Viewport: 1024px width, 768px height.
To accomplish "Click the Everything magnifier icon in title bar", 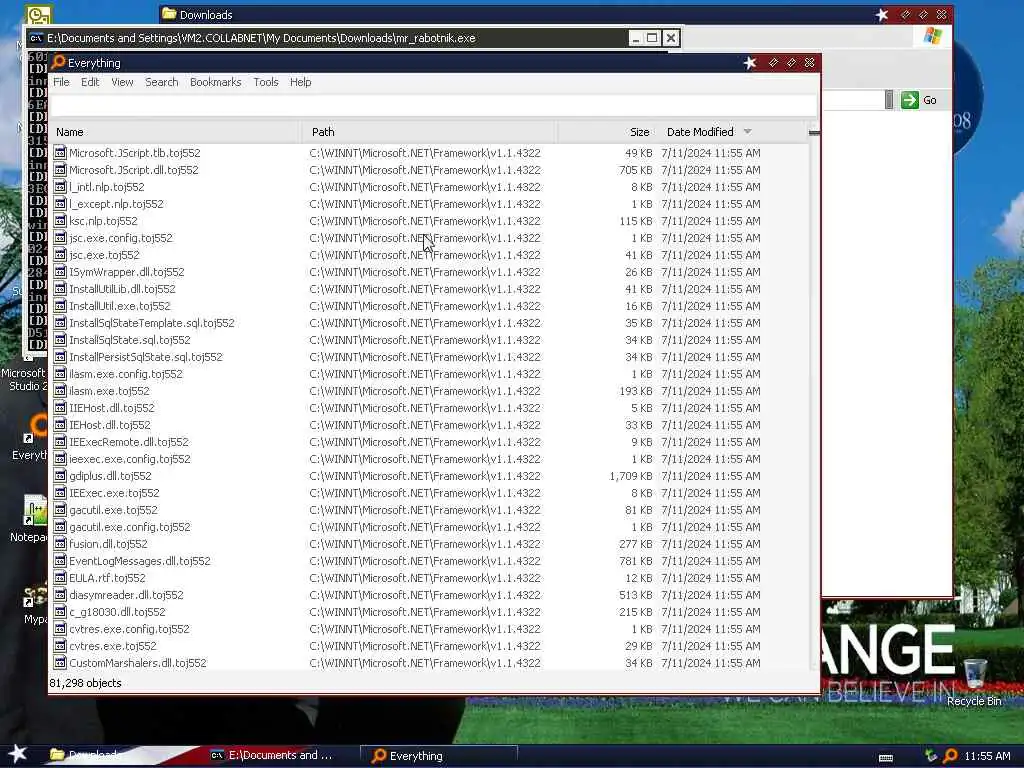I will pos(58,62).
